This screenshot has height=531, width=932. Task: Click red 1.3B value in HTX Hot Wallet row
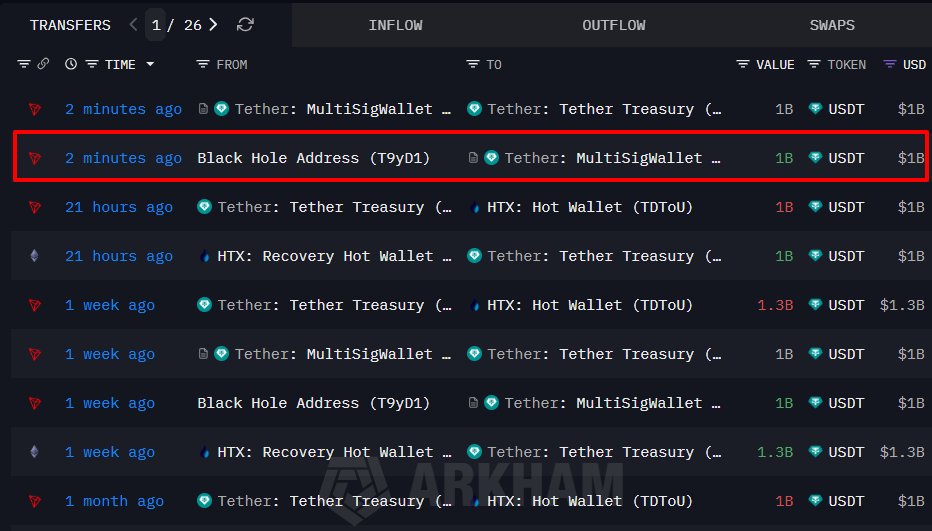coord(775,305)
